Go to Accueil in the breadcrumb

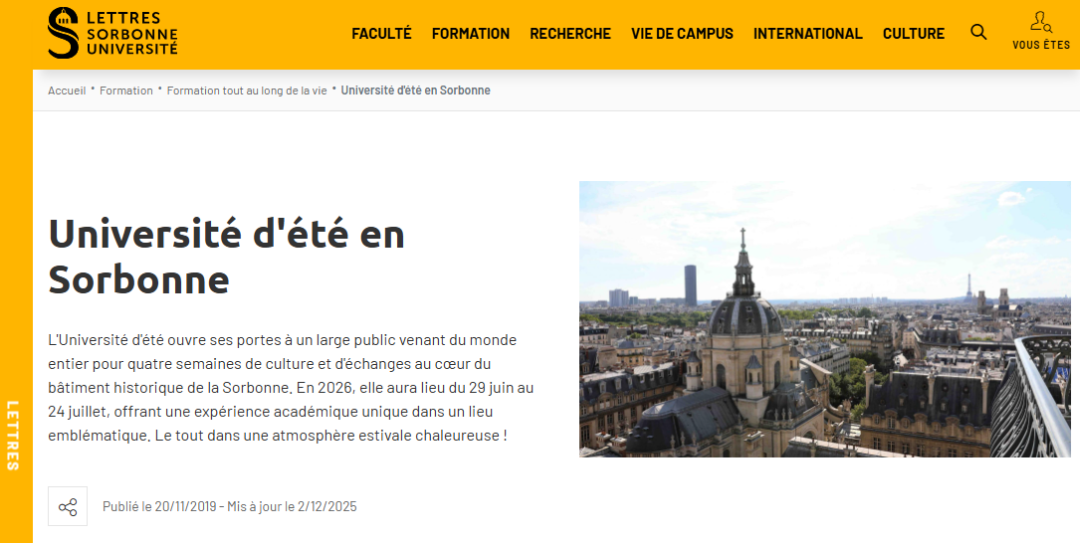(67, 90)
